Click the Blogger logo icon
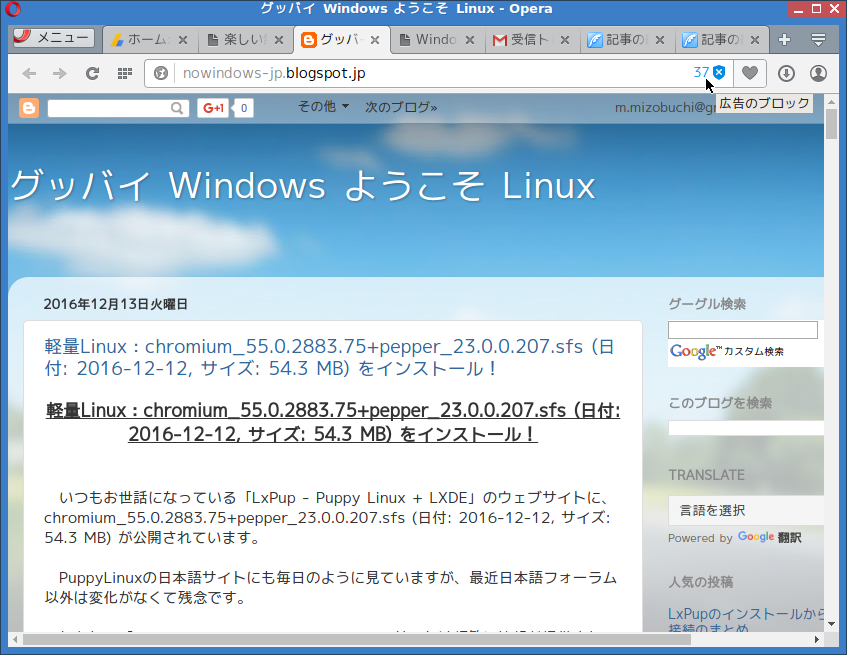The image size is (847, 655). pyautogui.click(x=29, y=108)
